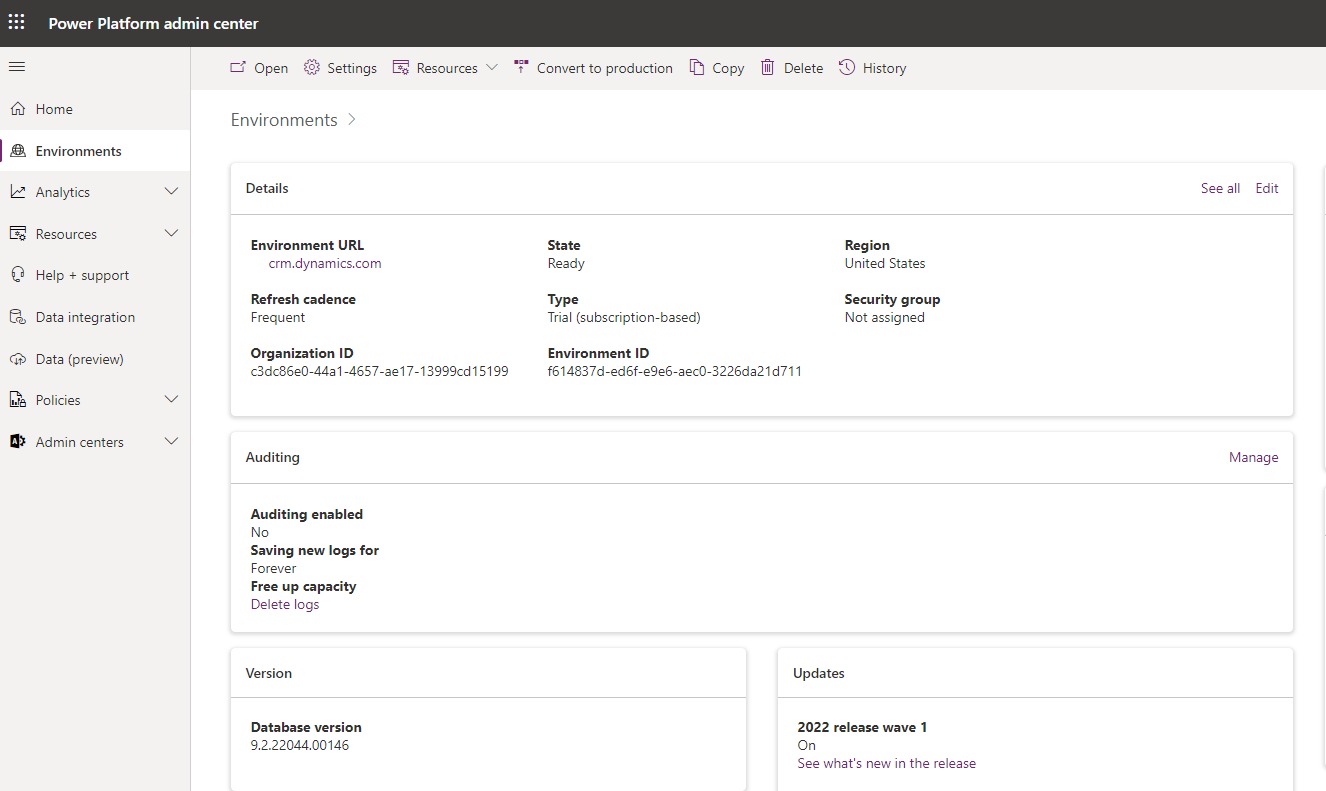Copy the environment using Copy icon
Viewport: 1326px width, 791px height.
(x=697, y=68)
